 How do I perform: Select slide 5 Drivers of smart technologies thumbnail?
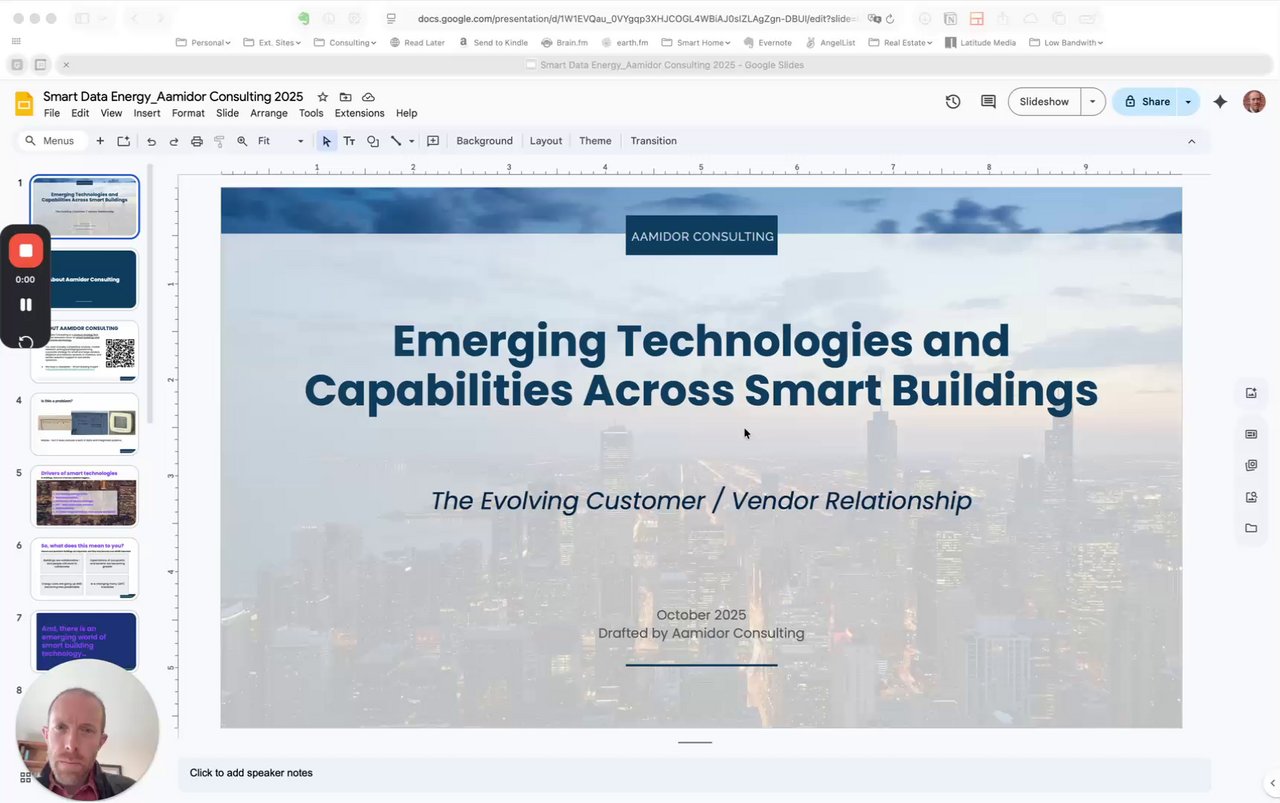click(85, 496)
